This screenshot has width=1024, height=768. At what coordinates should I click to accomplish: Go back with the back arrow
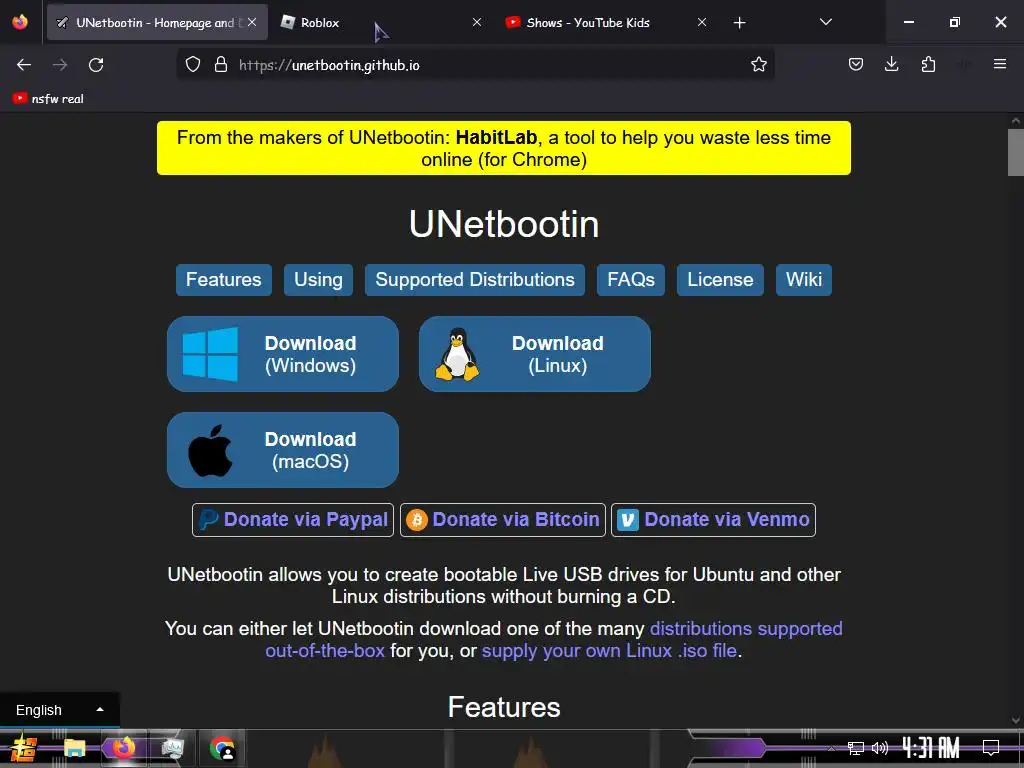24,65
